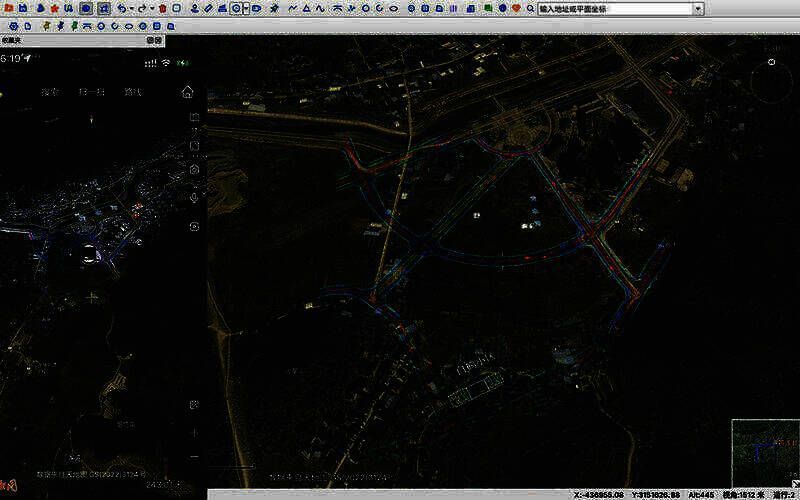800x500 pixels.
Task: Click the 收藏夹 panel title
Action: [12, 41]
